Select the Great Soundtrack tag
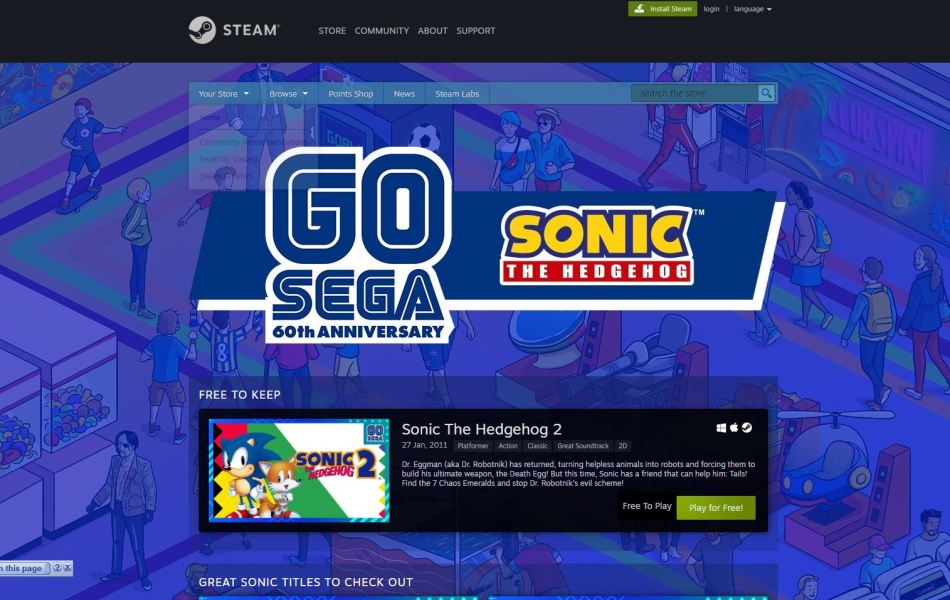This screenshot has width=950, height=600. (x=583, y=446)
